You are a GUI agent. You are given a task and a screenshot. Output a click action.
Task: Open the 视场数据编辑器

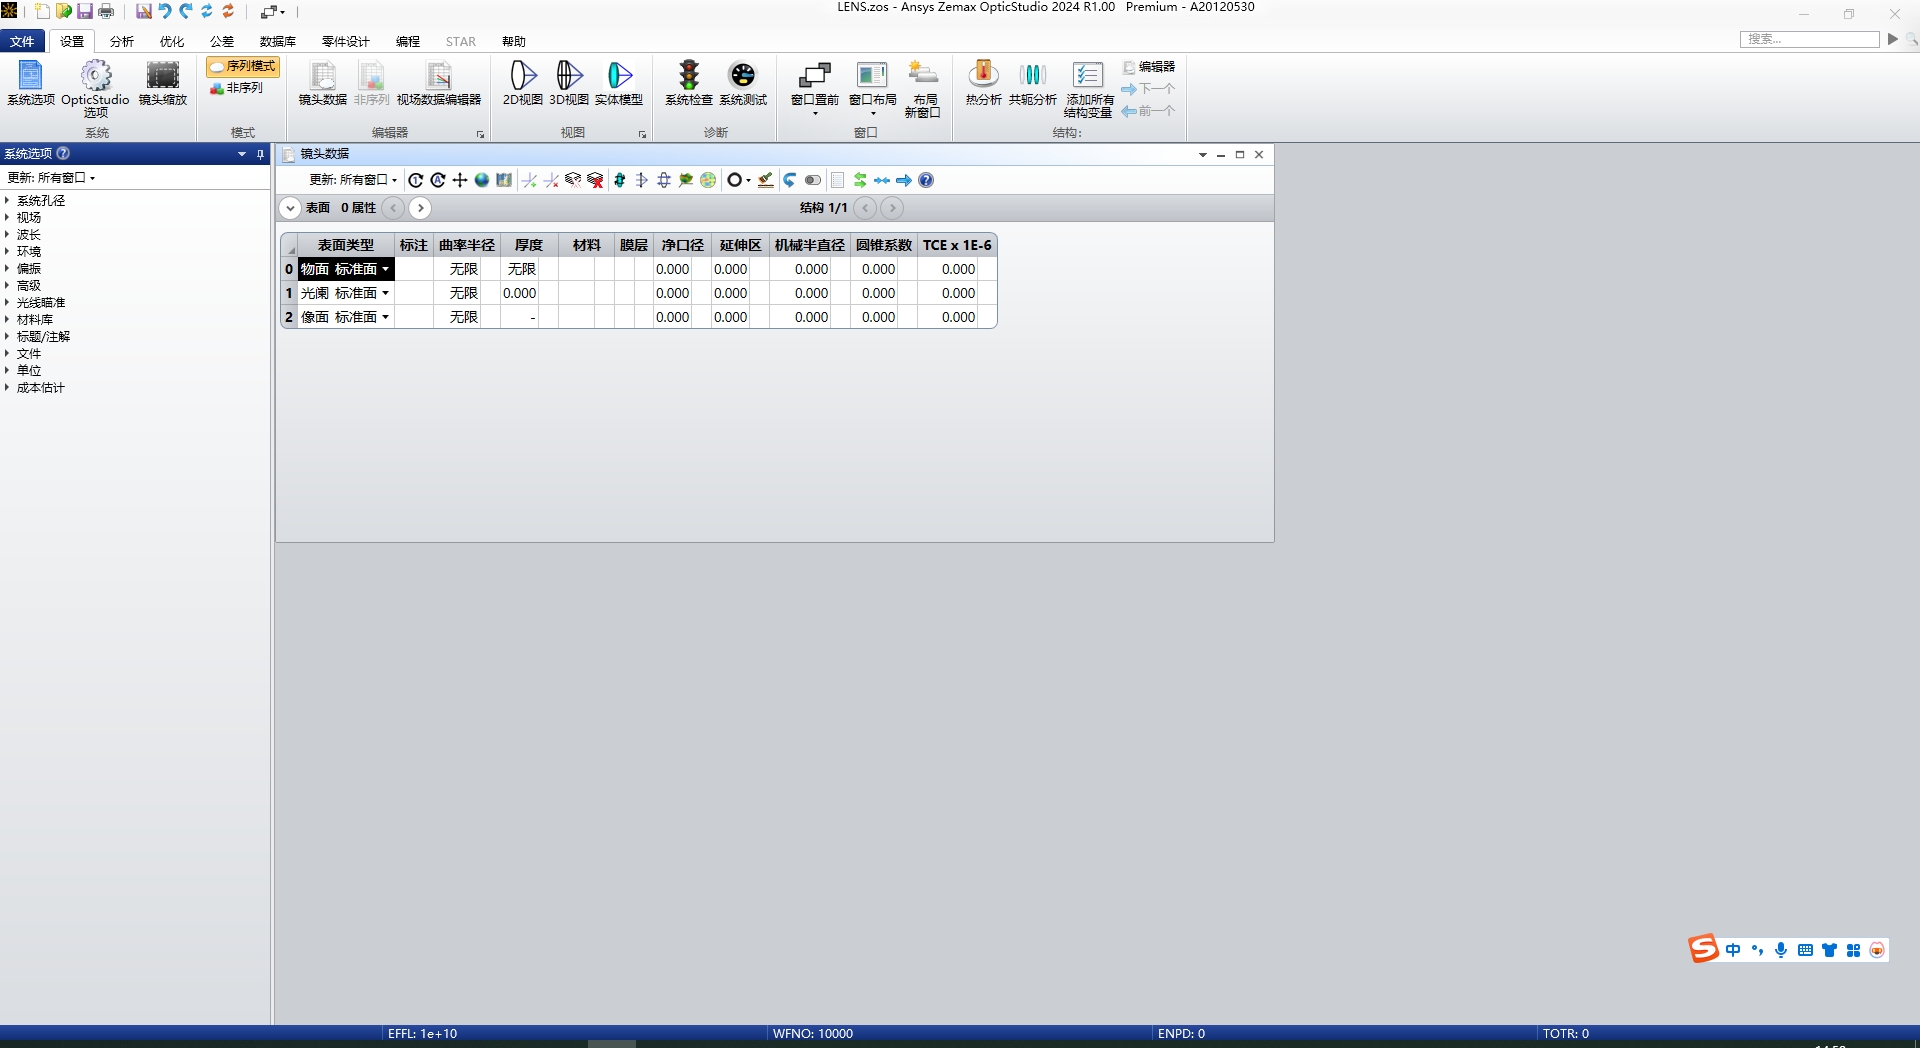tap(440, 85)
